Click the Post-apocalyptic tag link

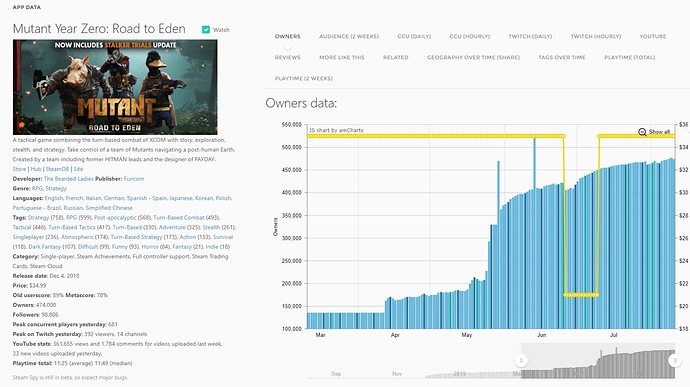pyautogui.click(x=115, y=217)
